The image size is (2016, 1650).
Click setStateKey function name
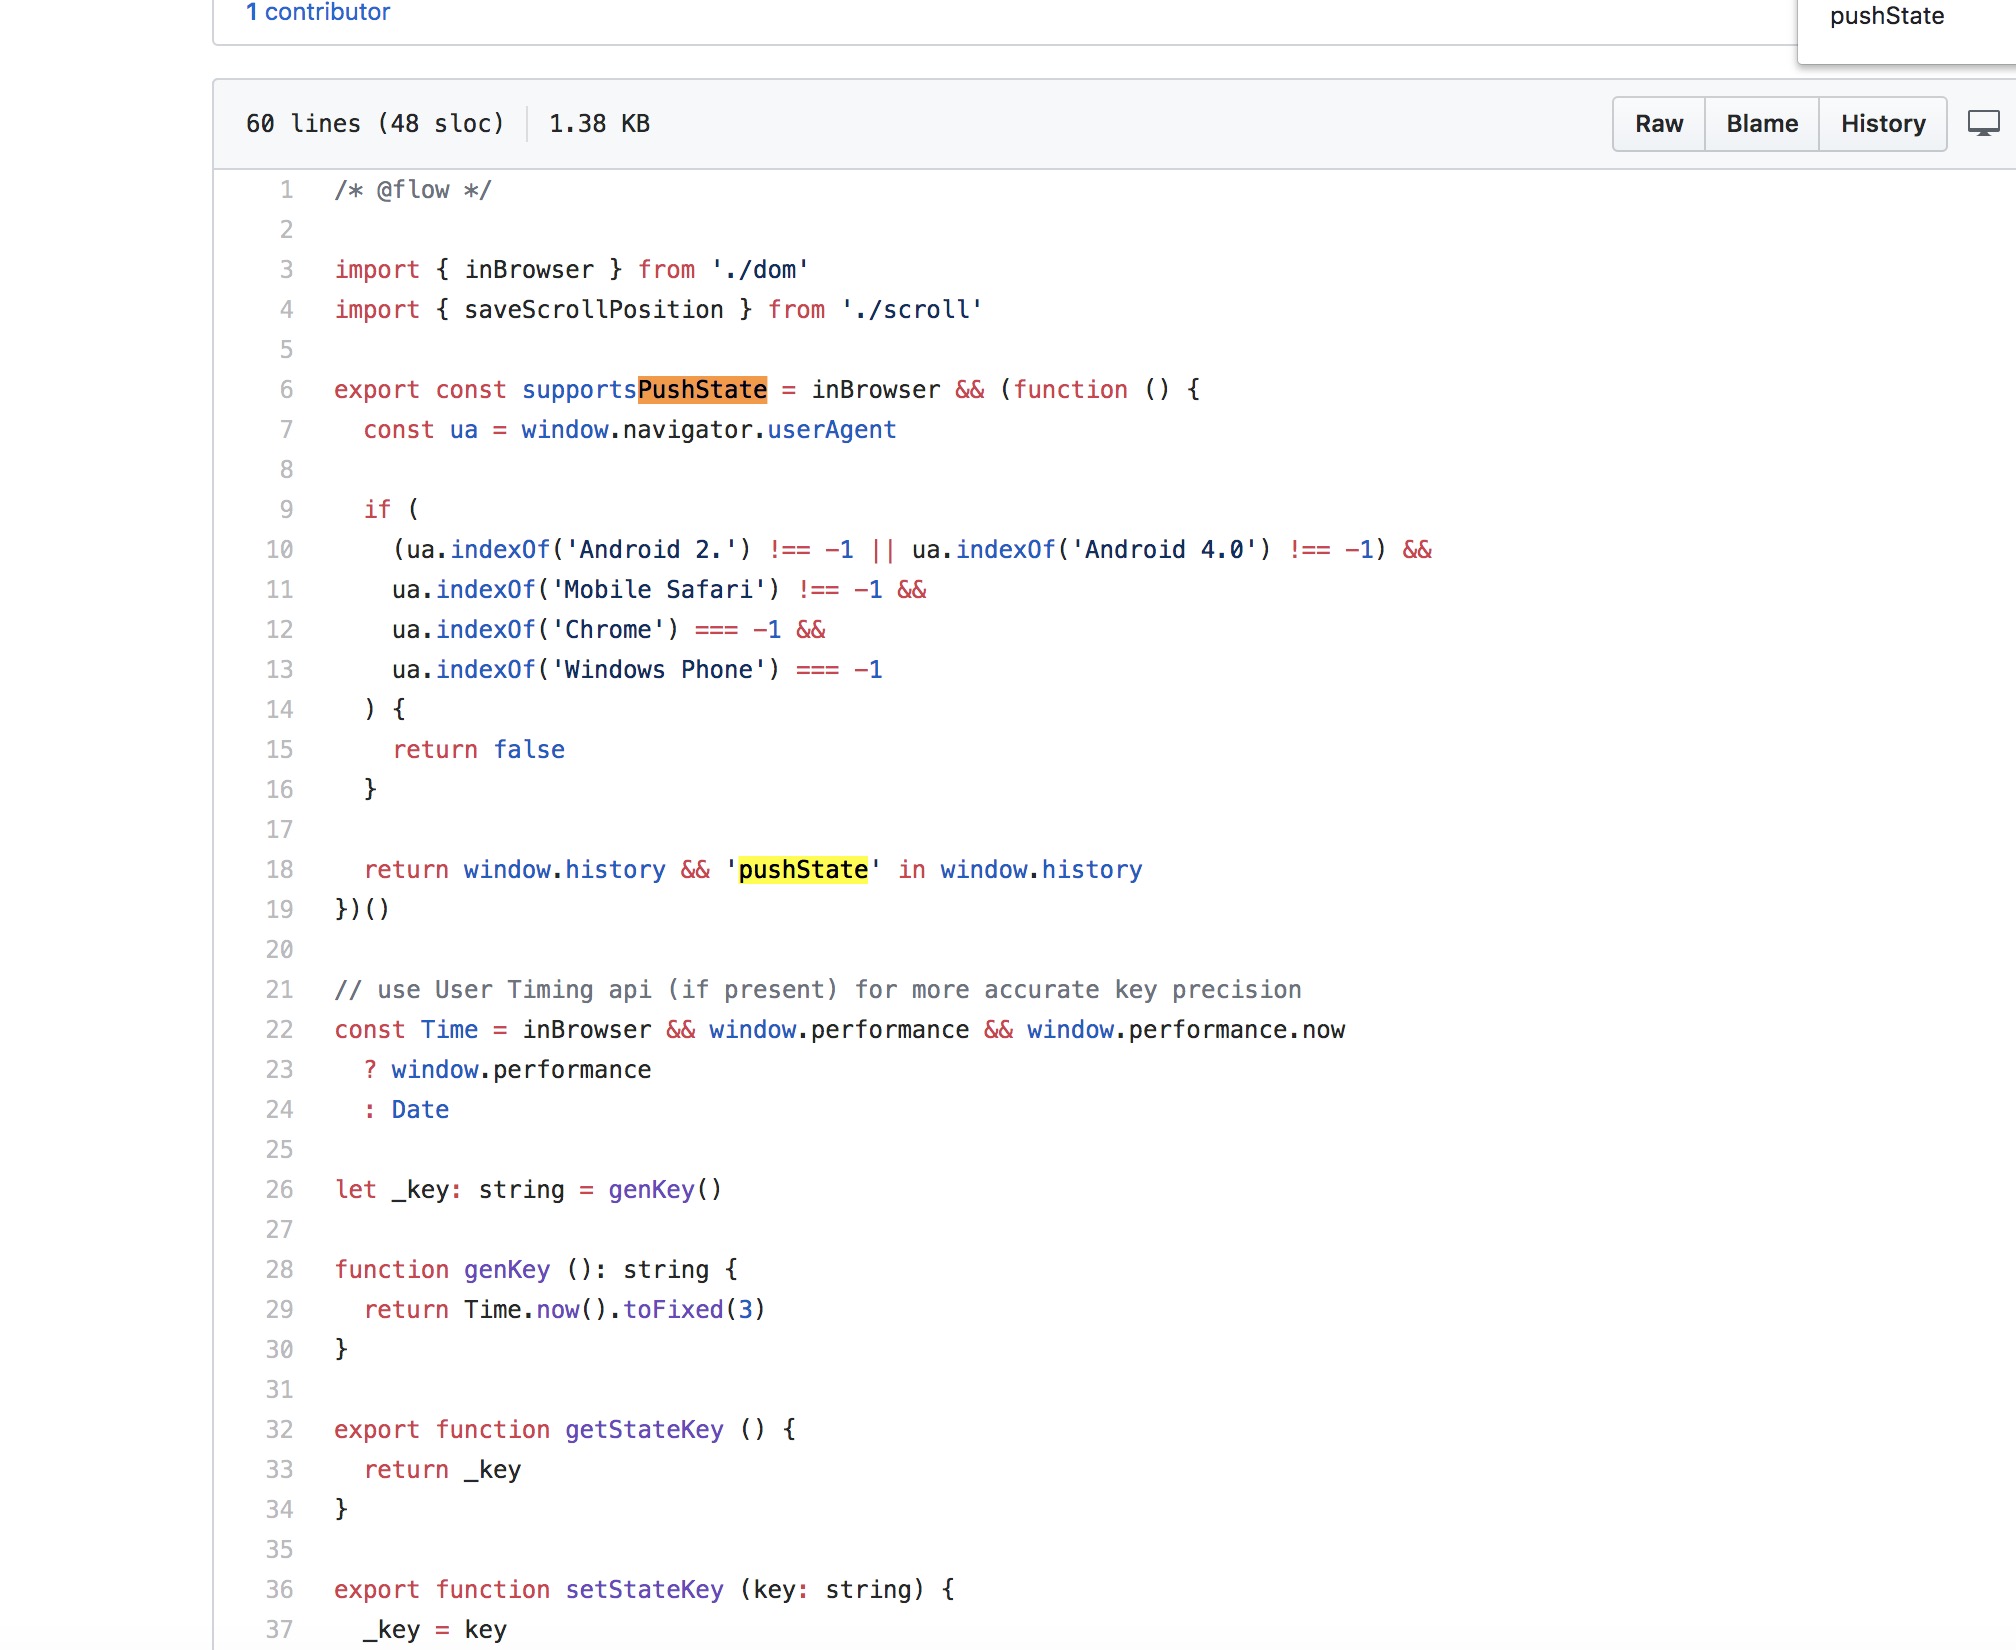644,1589
